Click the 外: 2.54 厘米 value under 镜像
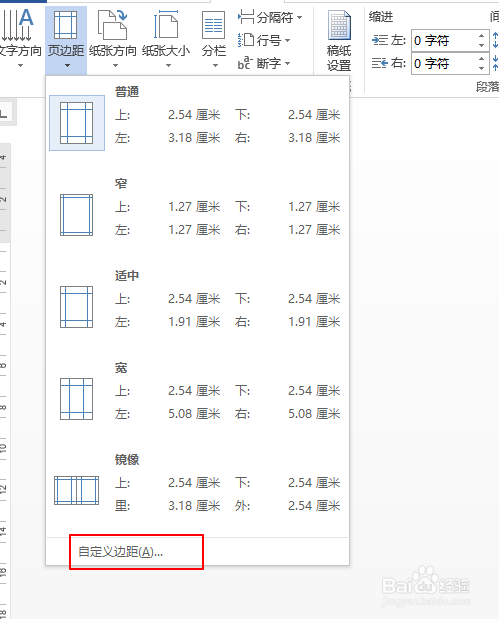Viewport: 499px width, 619px height. pos(314,506)
